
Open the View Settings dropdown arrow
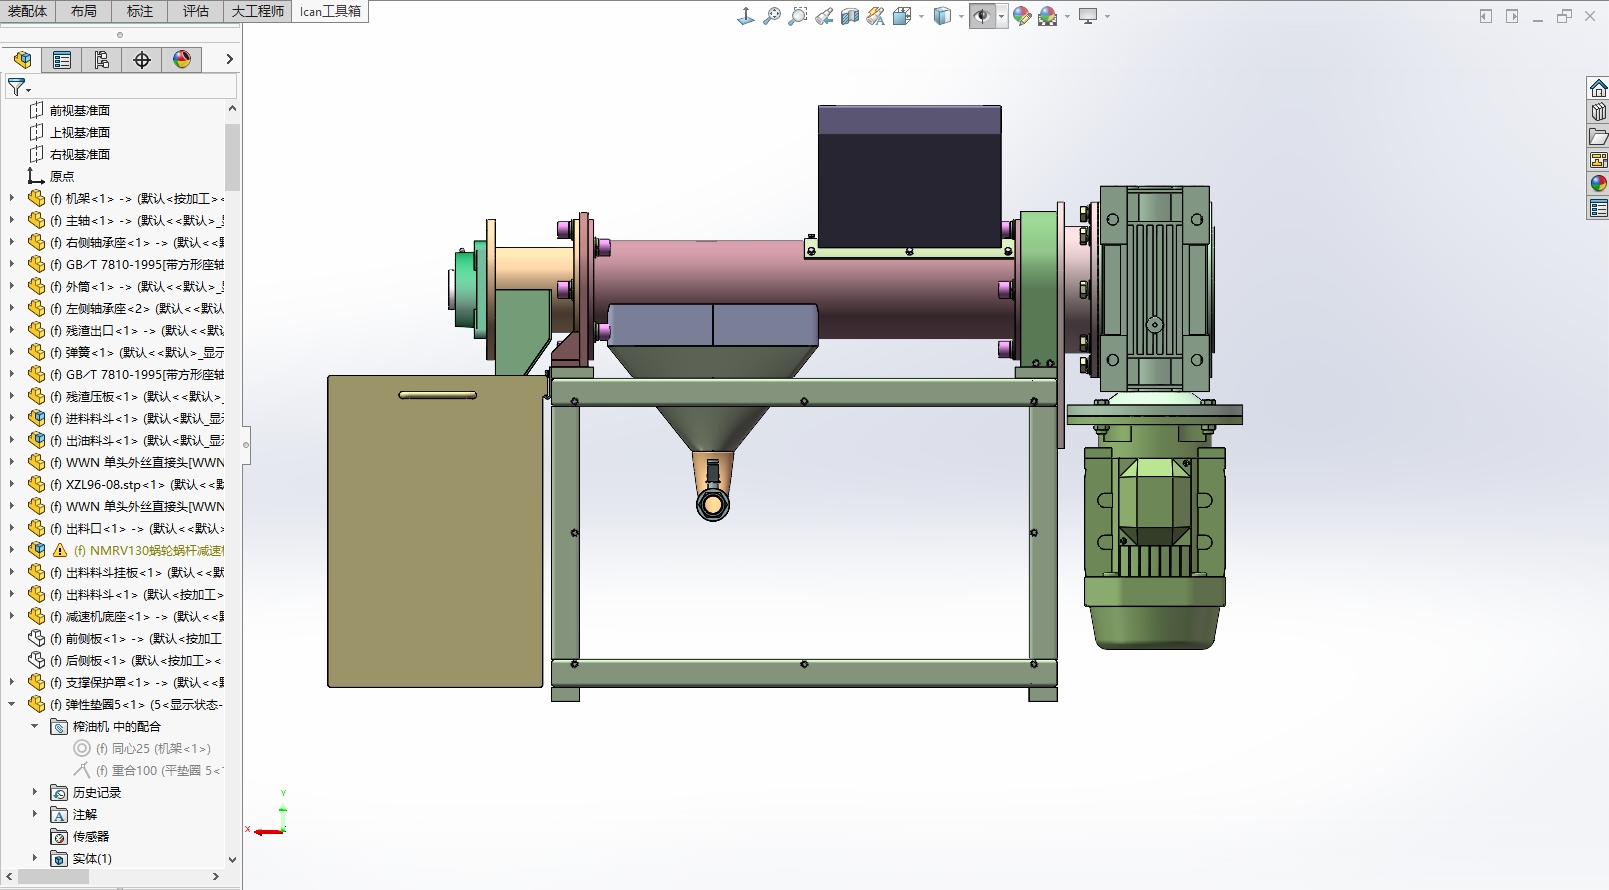(1107, 16)
